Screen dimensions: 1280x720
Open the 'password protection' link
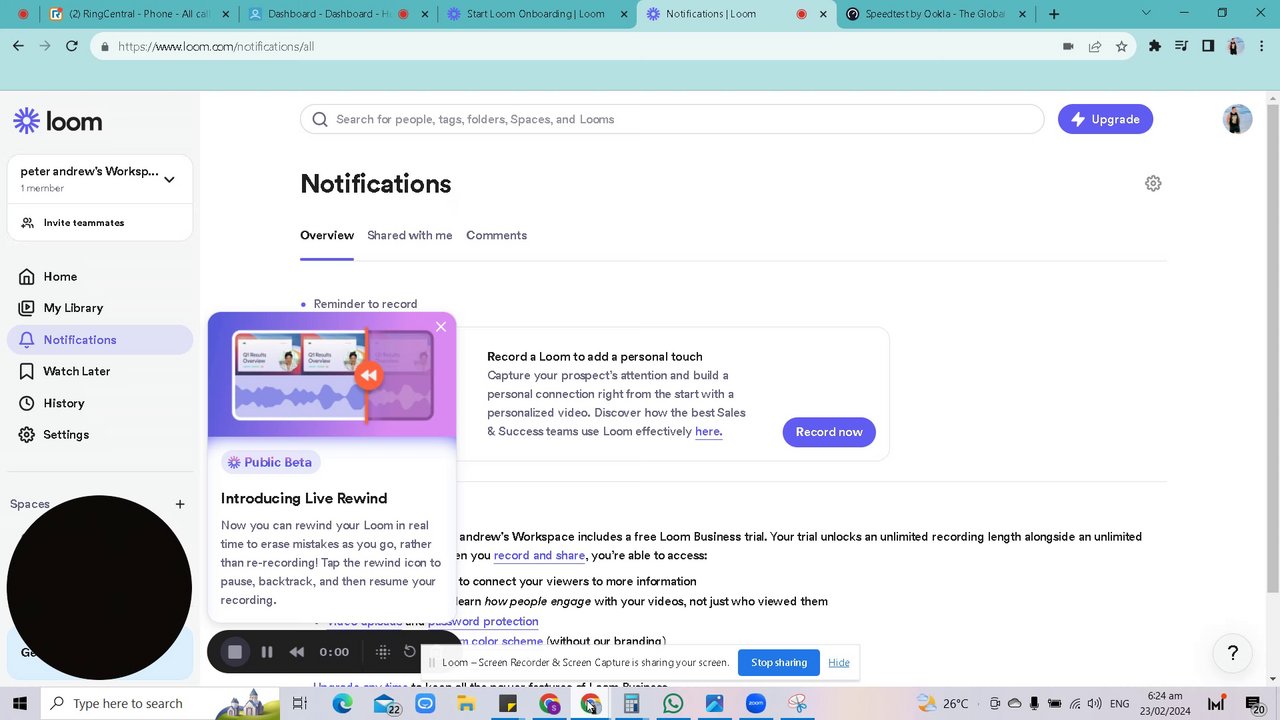pyautogui.click(x=483, y=621)
